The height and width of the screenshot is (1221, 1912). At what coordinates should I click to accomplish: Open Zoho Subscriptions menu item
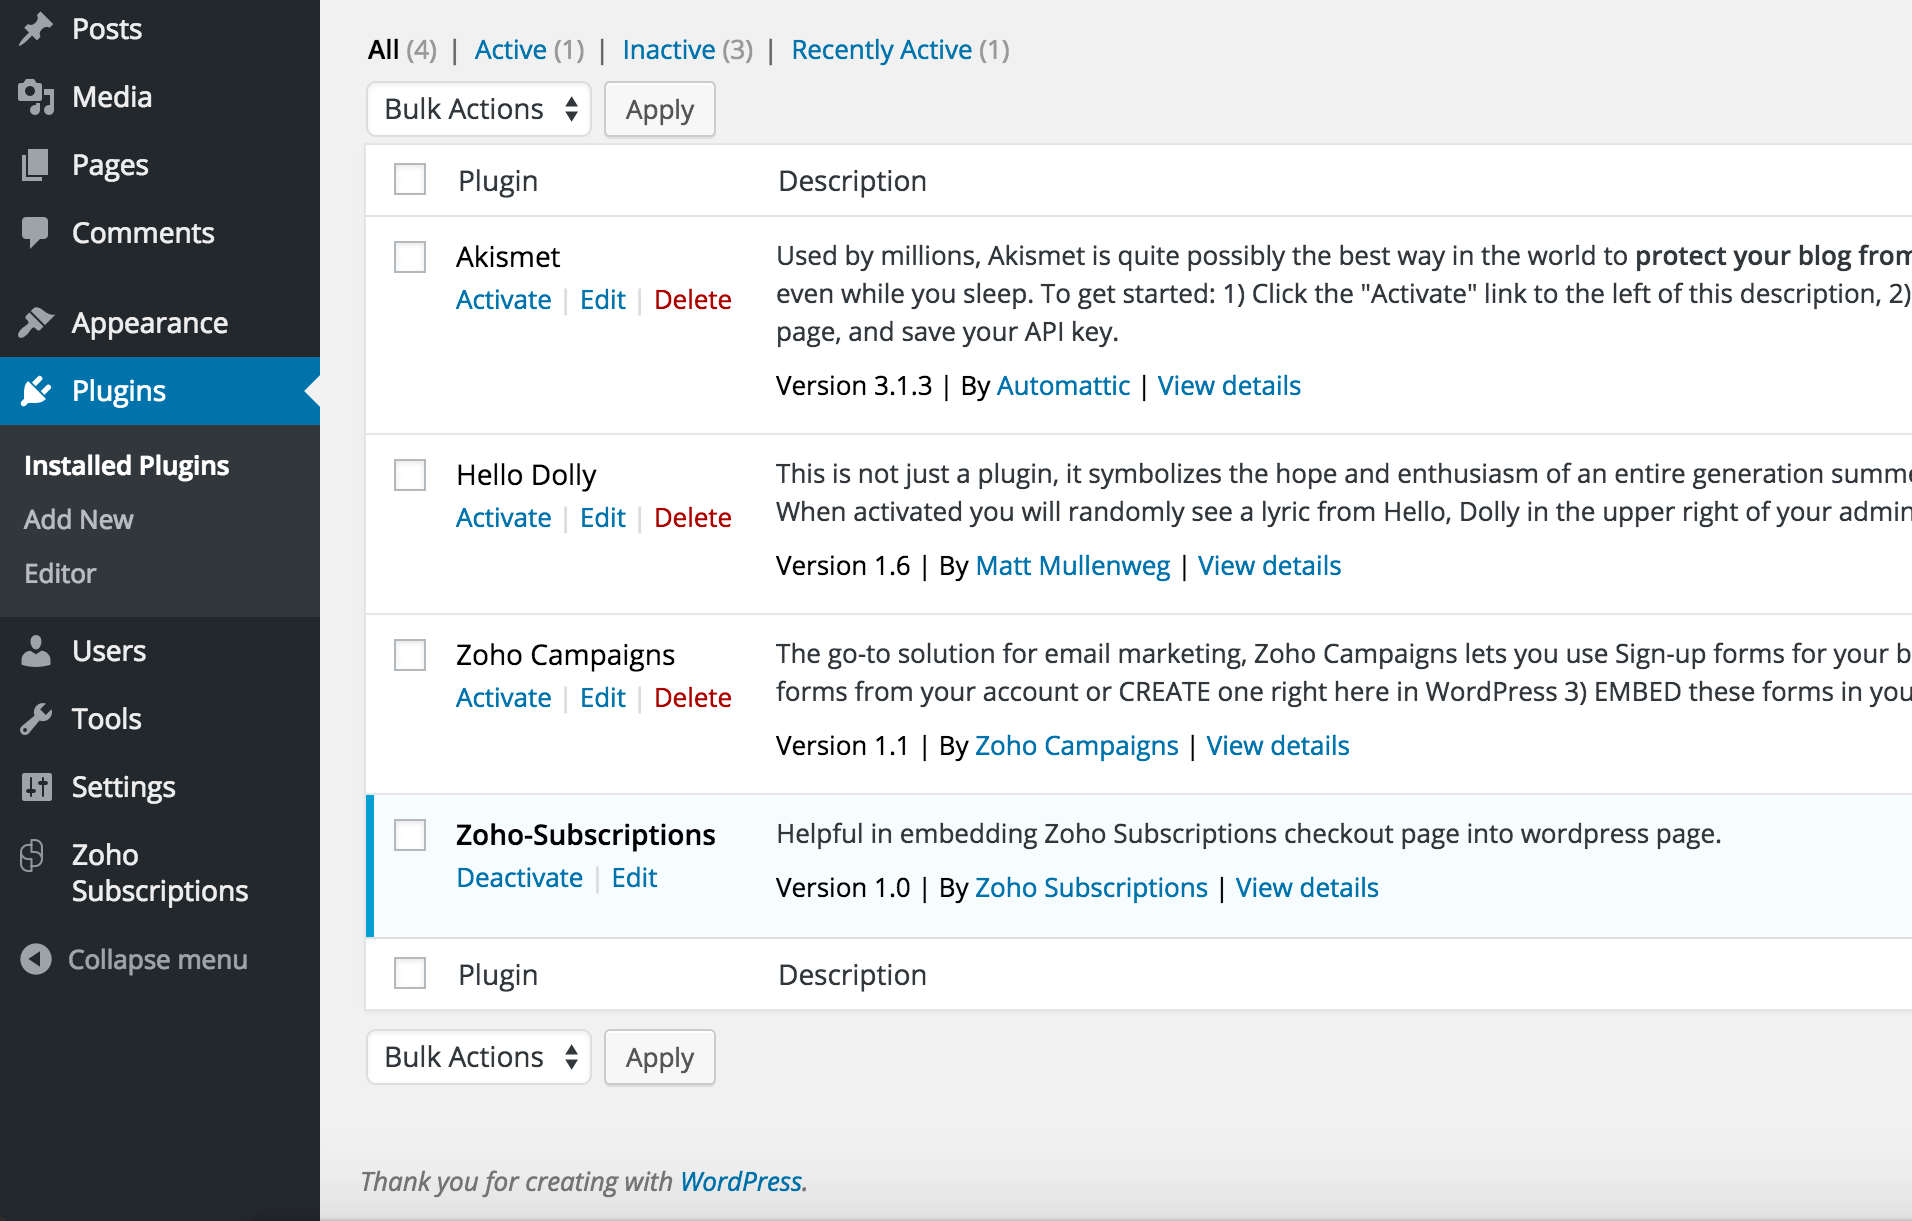pyautogui.click(x=160, y=873)
